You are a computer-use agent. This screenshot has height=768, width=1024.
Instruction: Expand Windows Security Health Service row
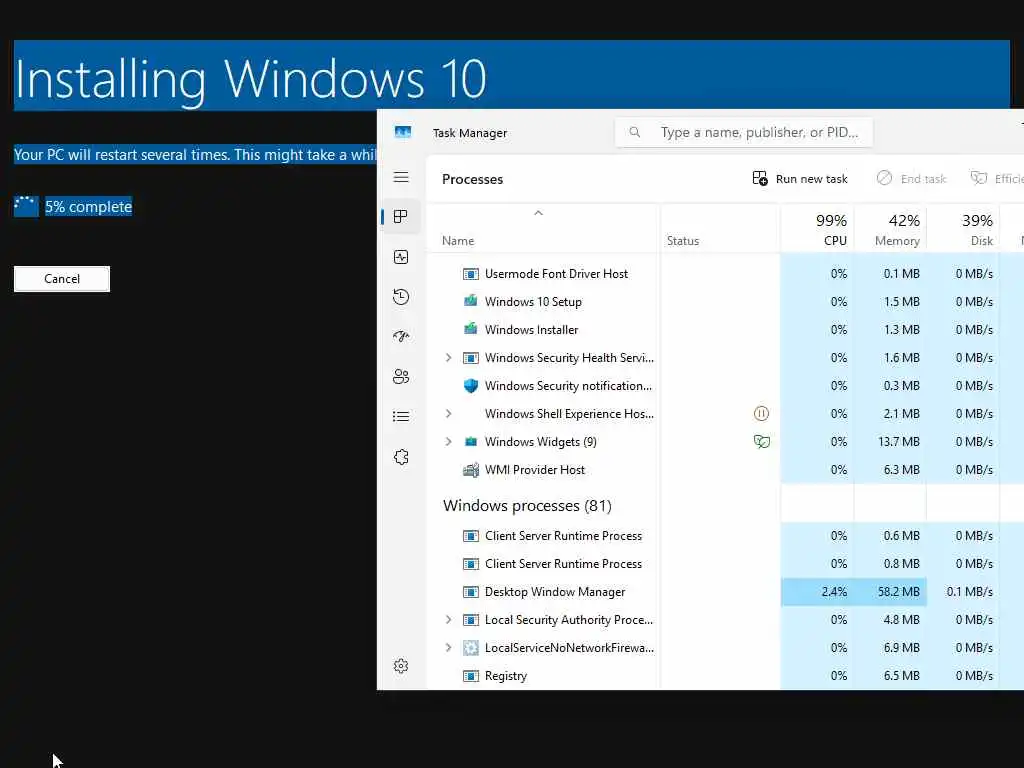[448, 357]
